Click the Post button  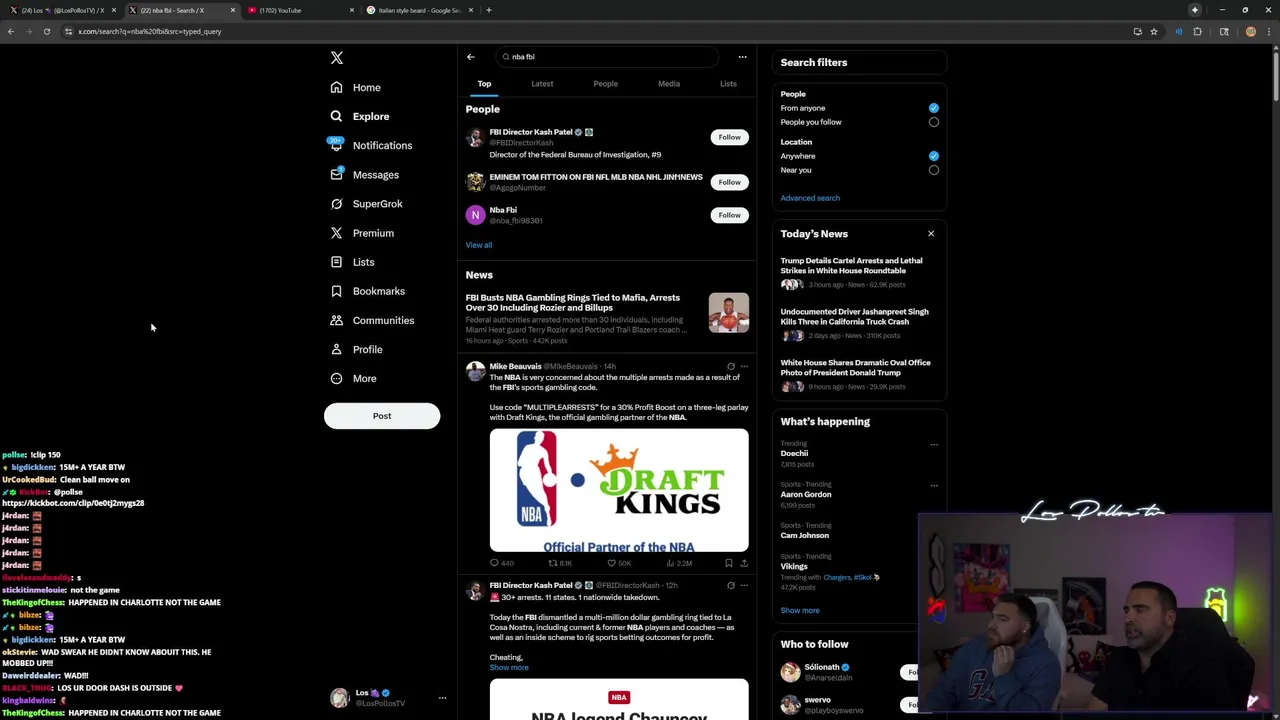coord(382,416)
